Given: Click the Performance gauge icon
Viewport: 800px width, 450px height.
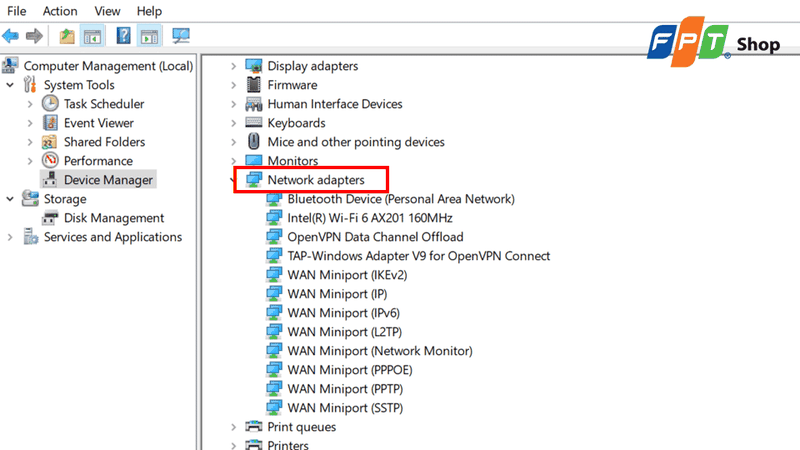Looking at the screenshot, I should click(50, 161).
